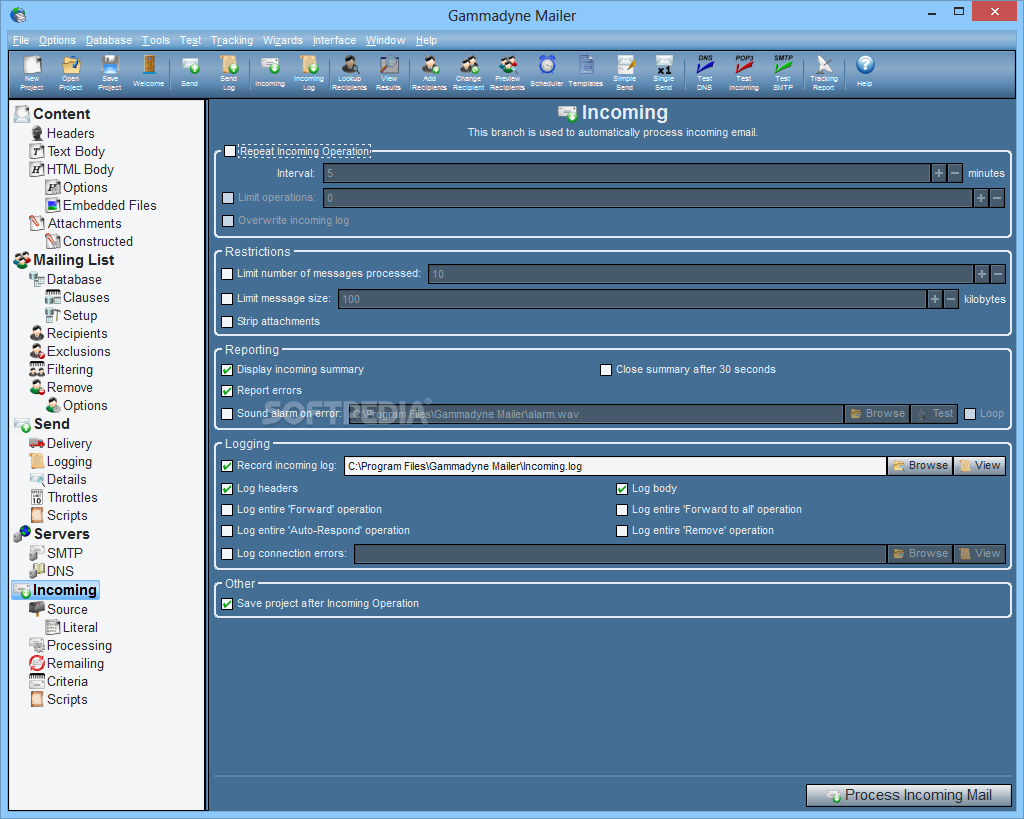This screenshot has height=819, width=1024.
Task: Uncheck Report errors checkbox
Action: pos(227,391)
